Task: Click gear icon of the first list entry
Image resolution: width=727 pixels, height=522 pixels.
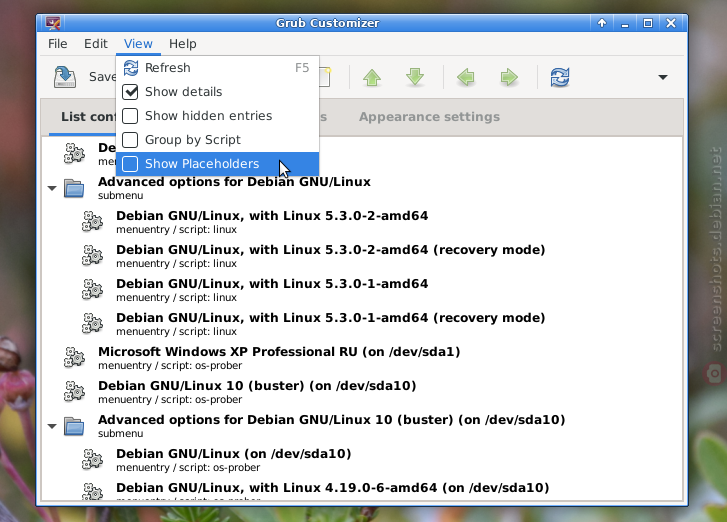Action: coord(74,153)
